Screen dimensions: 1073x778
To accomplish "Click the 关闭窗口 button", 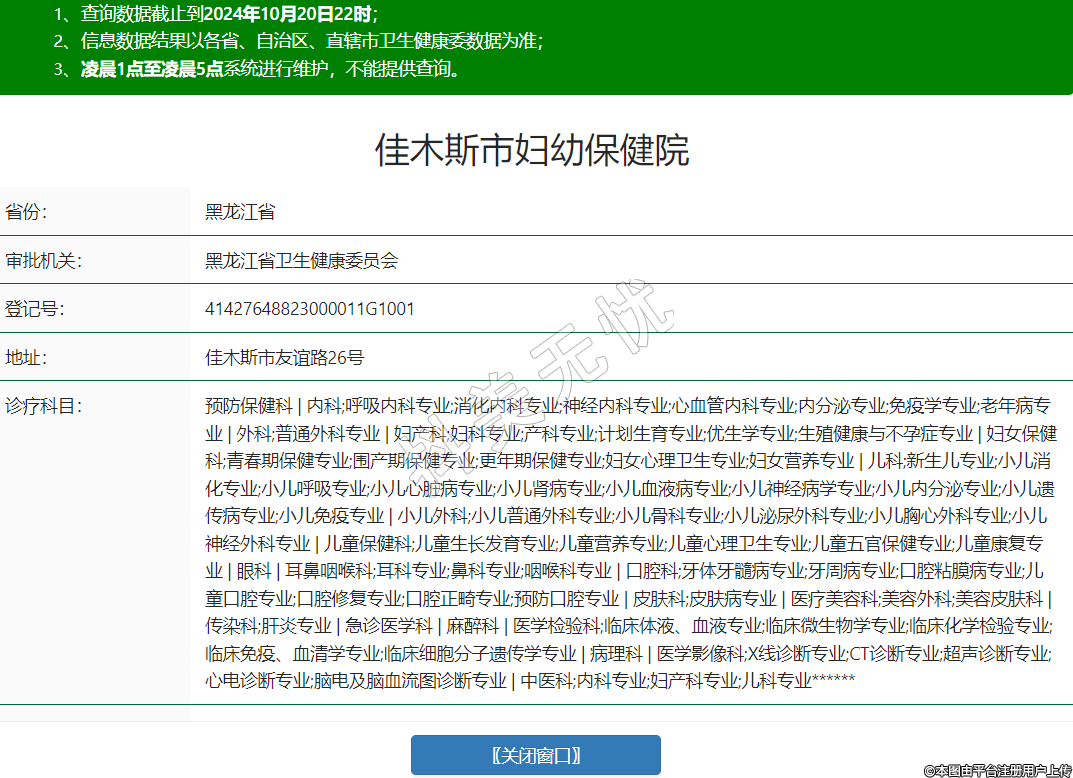I will pyautogui.click(x=535, y=755).
